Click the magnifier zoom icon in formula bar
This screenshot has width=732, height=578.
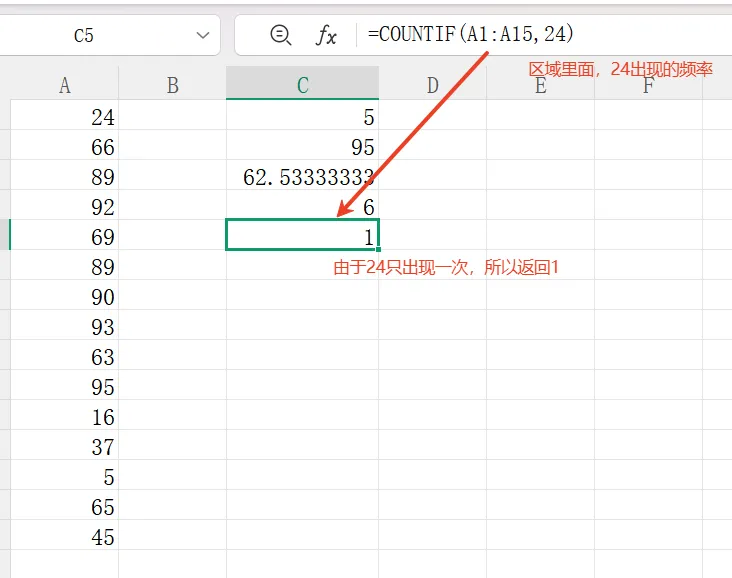tap(281, 35)
